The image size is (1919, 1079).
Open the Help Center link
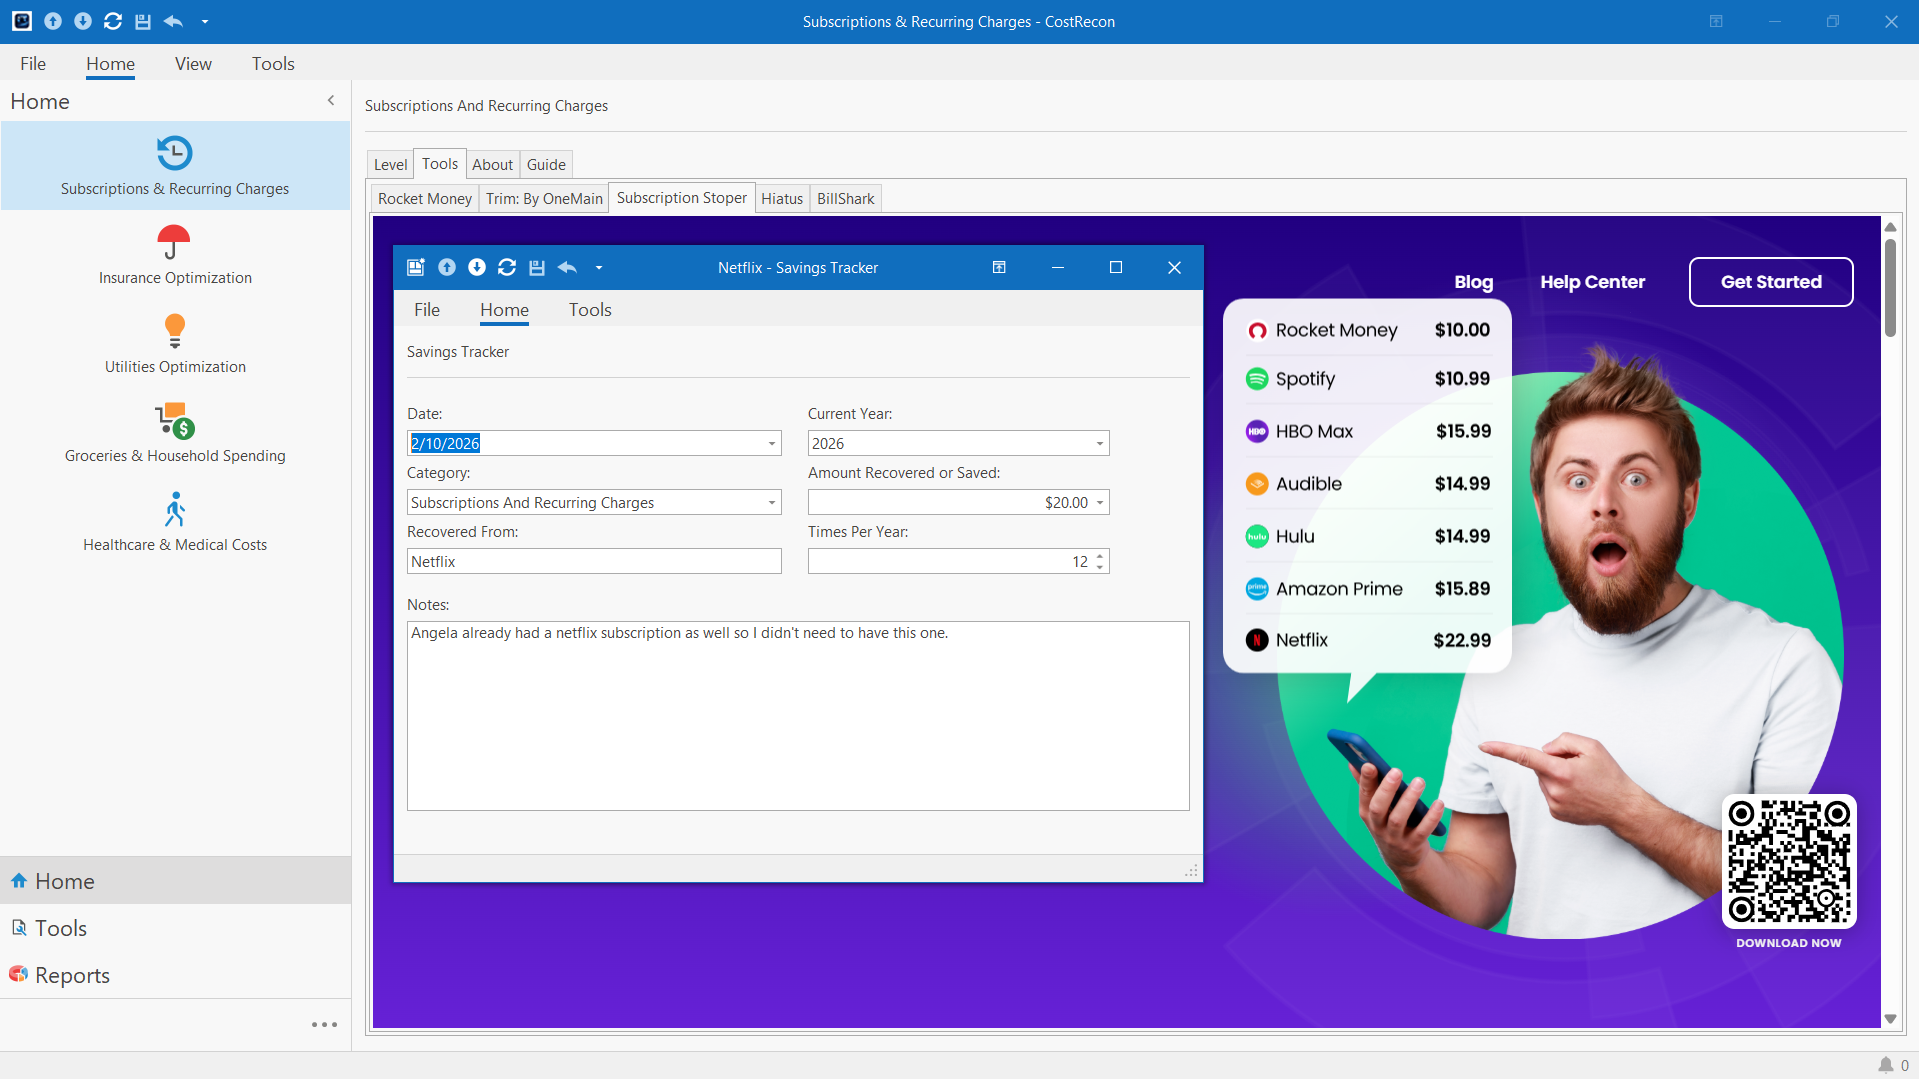[x=1592, y=282]
